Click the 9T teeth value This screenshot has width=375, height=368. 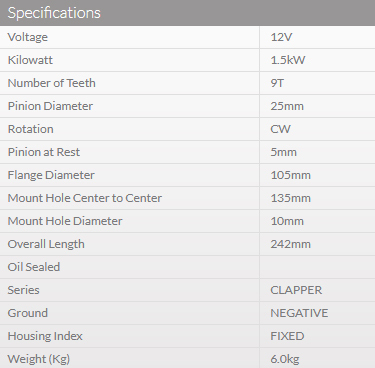tap(277, 83)
